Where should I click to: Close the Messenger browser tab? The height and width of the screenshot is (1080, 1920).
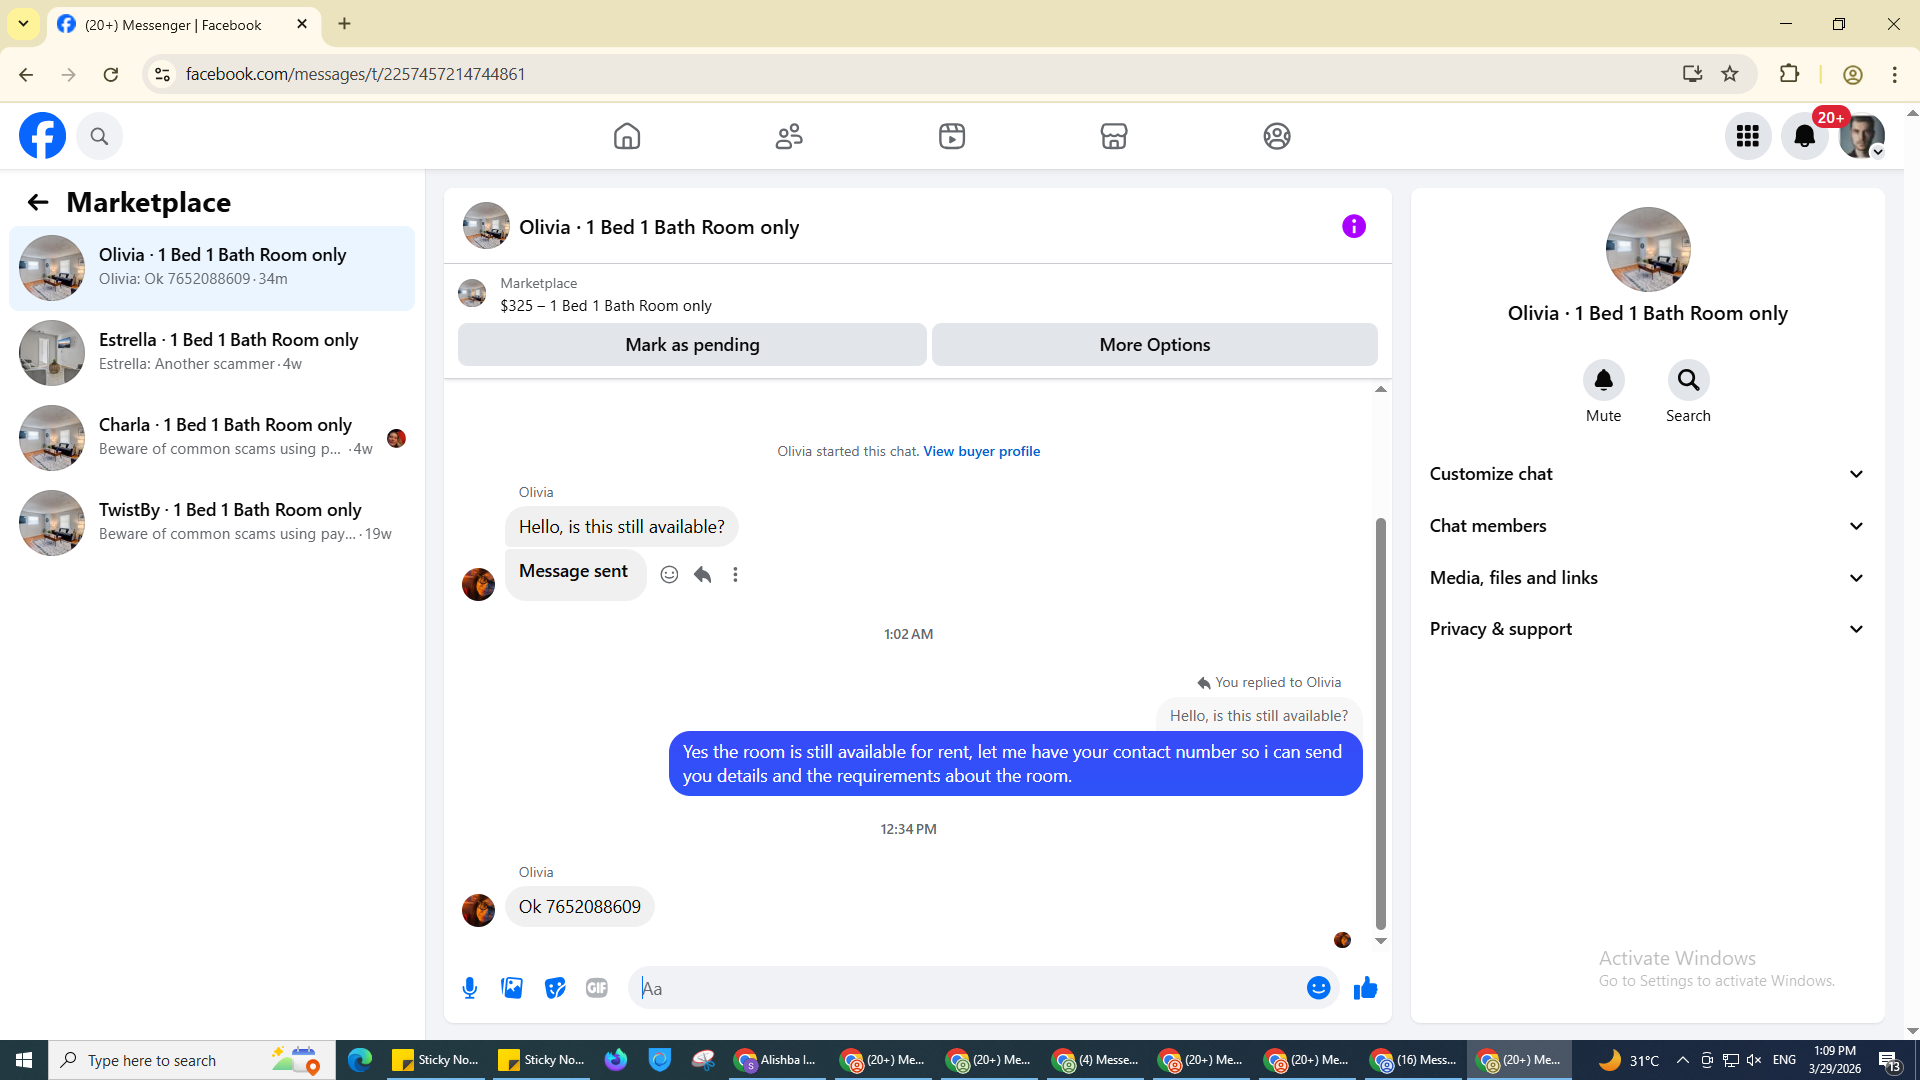coord(302,24)
